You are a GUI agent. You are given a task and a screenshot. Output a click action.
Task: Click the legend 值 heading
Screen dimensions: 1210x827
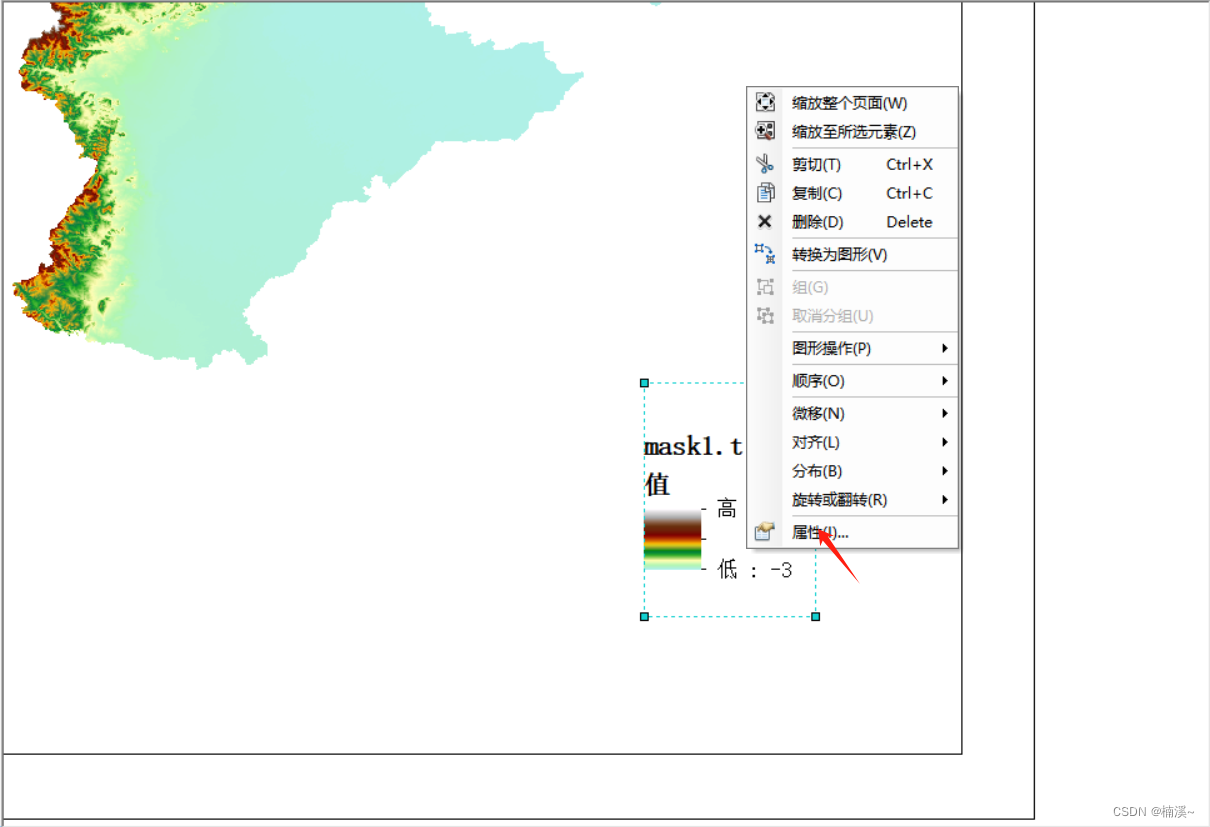[x=657, y=484]
